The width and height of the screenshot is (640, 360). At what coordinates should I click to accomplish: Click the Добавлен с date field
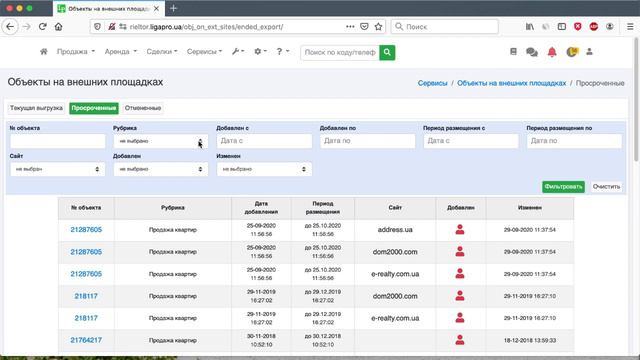264,141
